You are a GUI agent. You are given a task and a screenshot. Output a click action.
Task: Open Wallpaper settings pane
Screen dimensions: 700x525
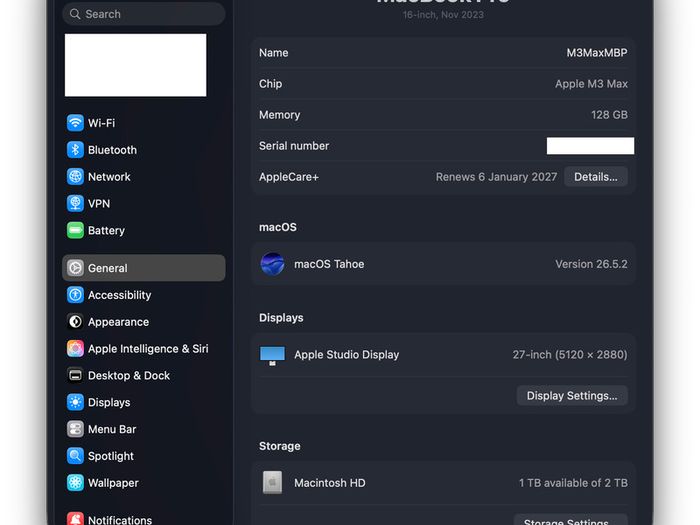[144, 483]
